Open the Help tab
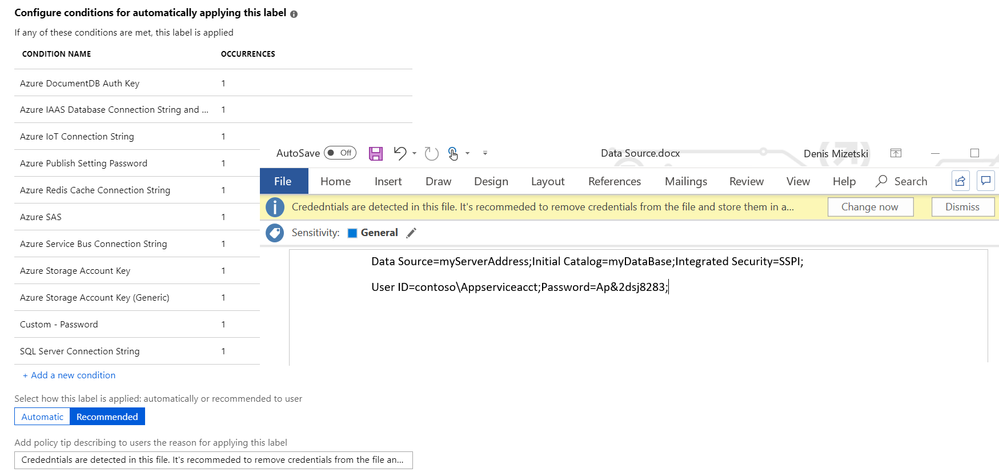The image size is (999, 475). pos(844,181)
